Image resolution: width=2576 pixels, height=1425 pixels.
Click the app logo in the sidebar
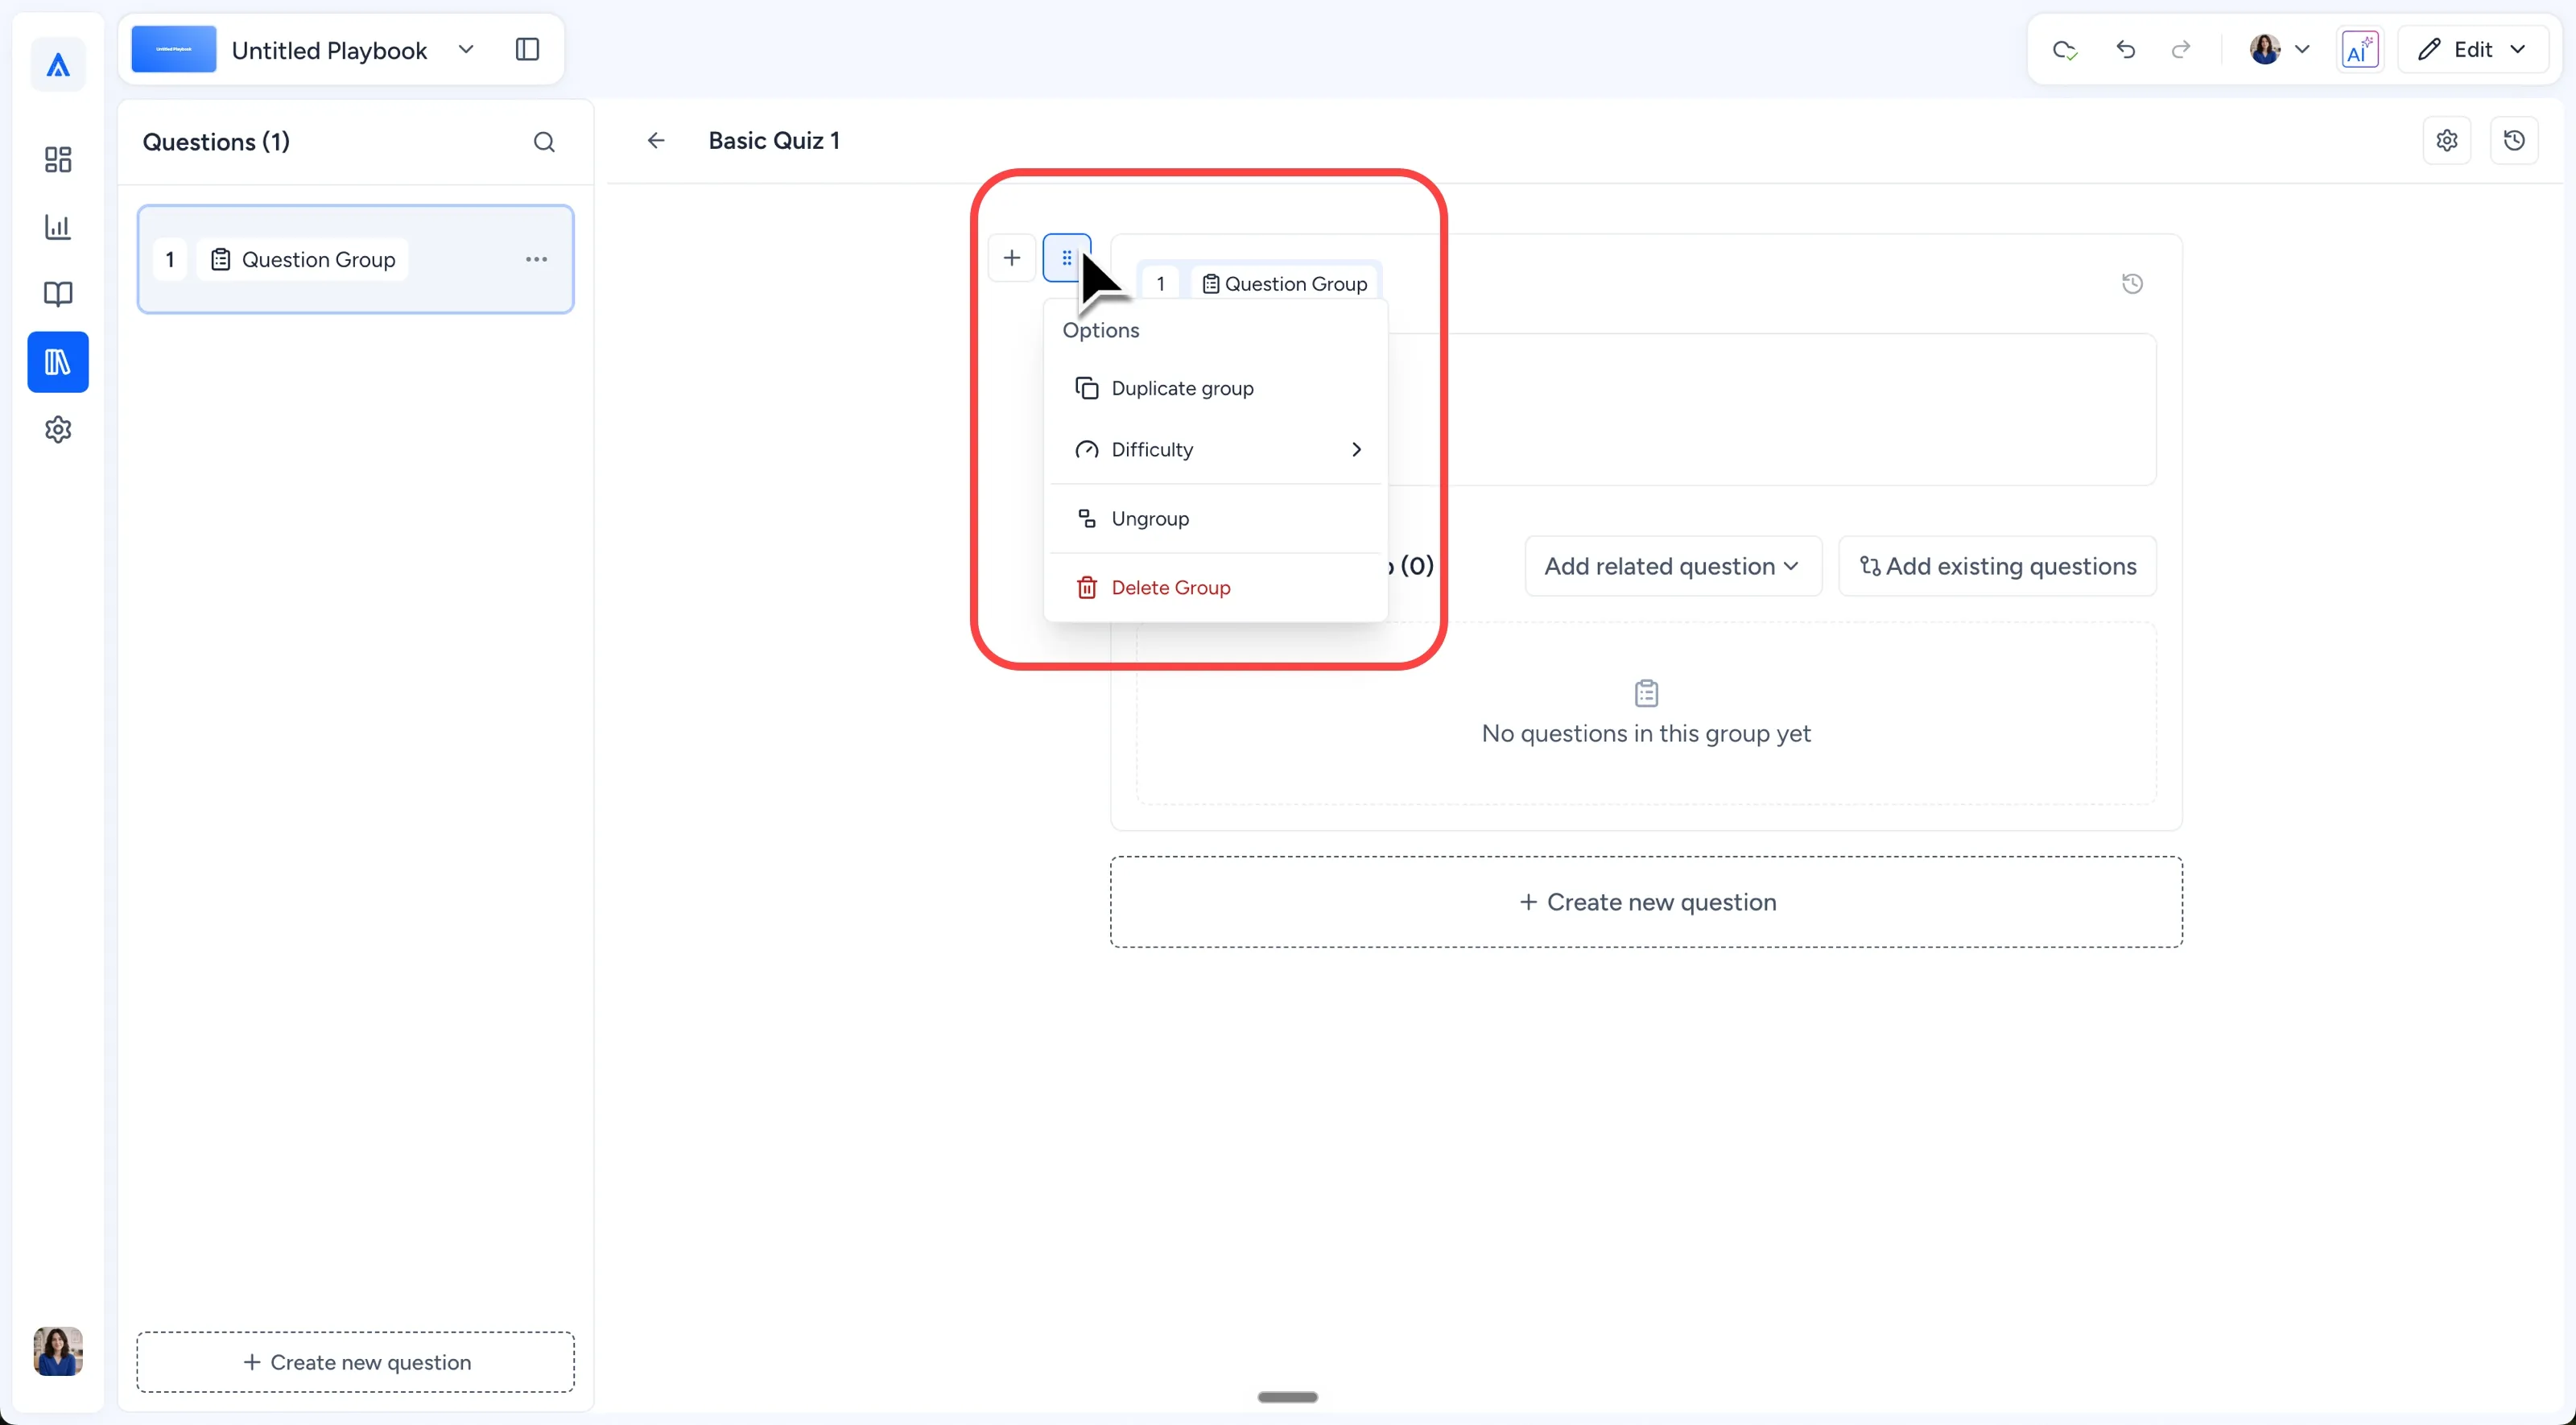click(58, 66)
